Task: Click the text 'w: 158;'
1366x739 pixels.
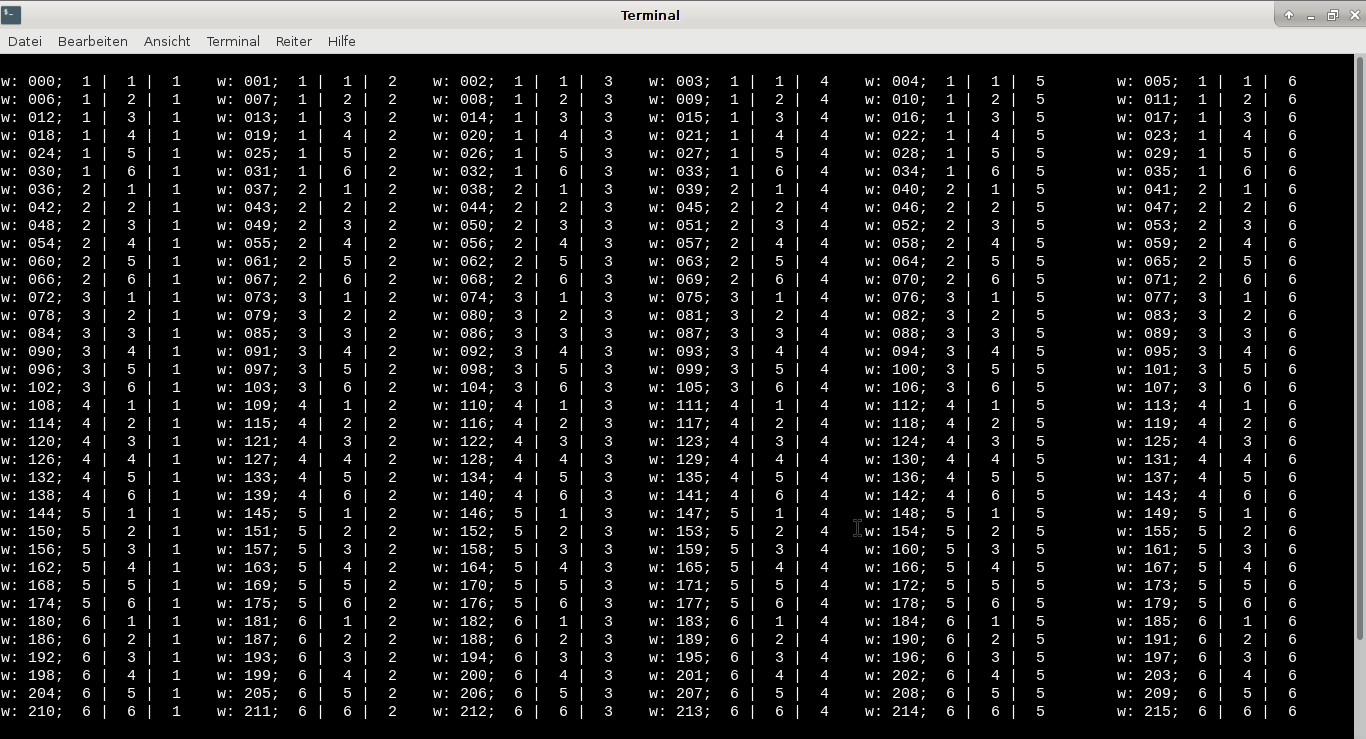Action: tap(463, 549)
